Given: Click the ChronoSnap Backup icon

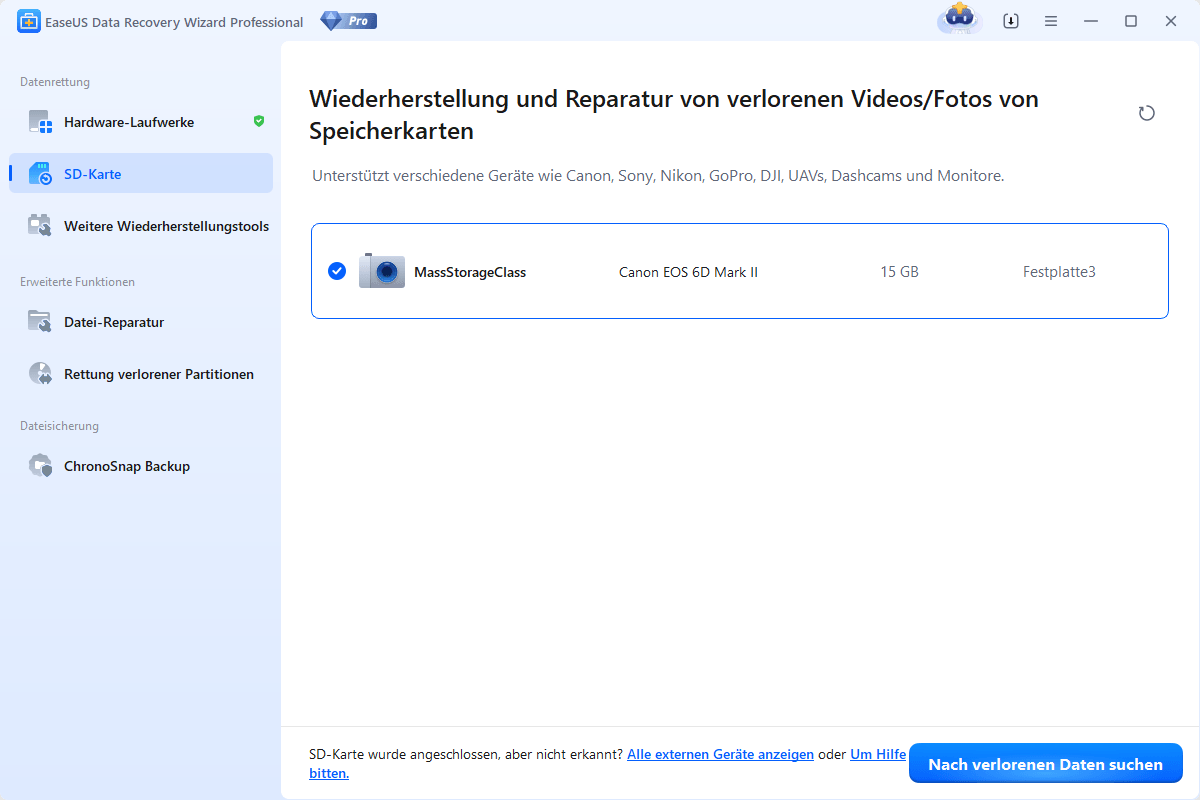Looking at the screenshot, I should tap(40, 466).
